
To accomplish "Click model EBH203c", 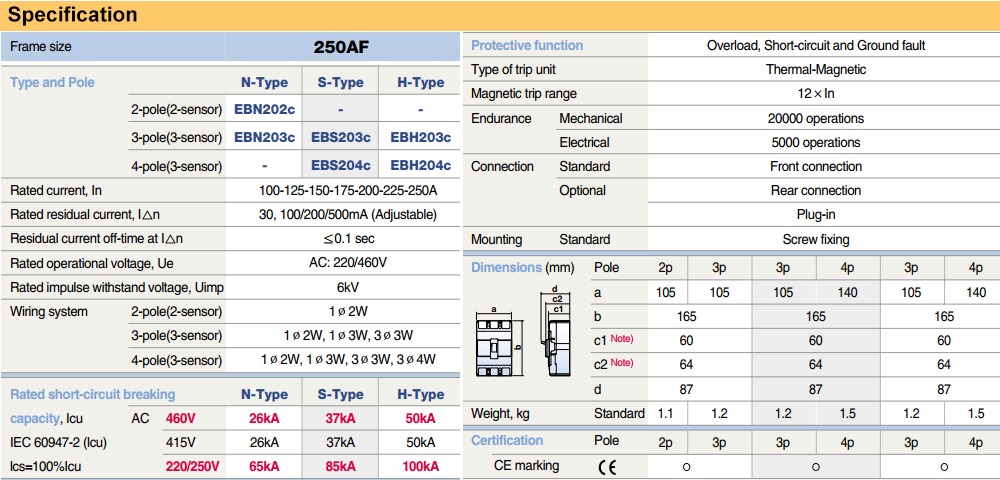I will 420,138.
